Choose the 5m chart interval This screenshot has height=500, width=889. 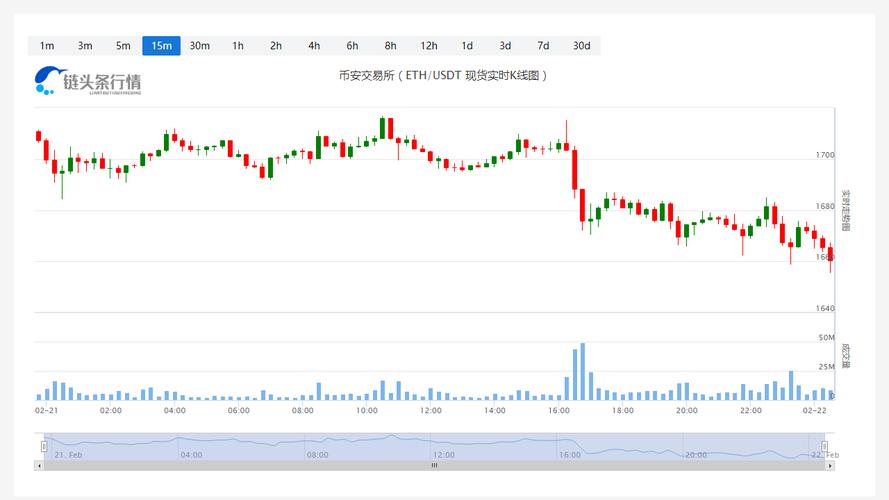[x=123, y=45]
